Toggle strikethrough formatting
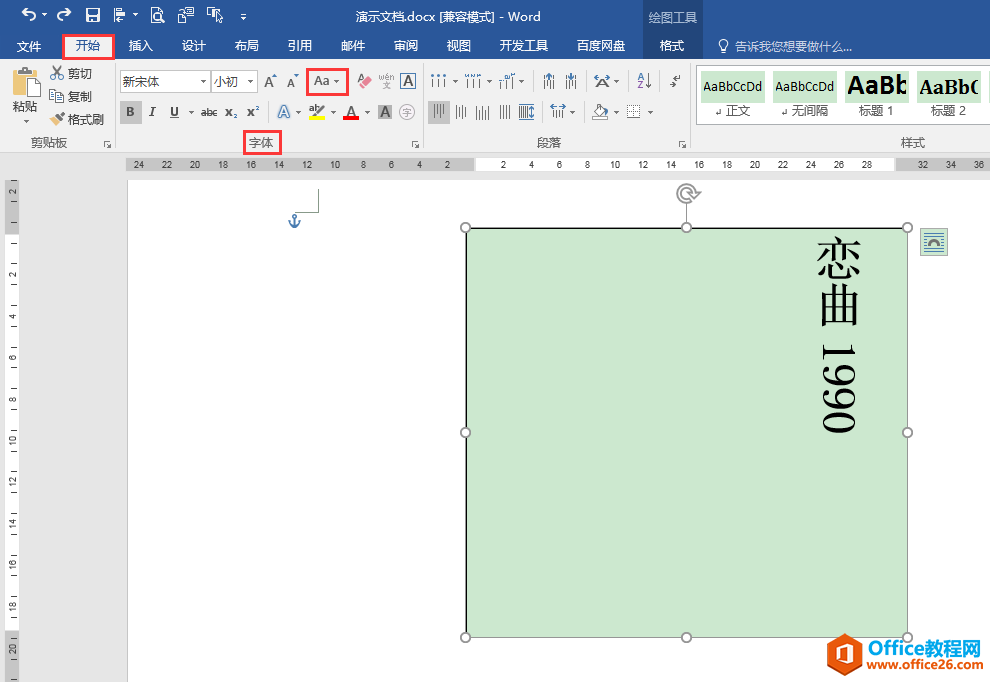Viewport: 990px width, 682px height. 208,112
